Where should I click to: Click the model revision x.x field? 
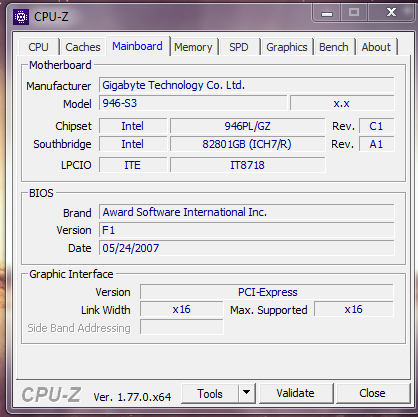[x=342, y=103]
